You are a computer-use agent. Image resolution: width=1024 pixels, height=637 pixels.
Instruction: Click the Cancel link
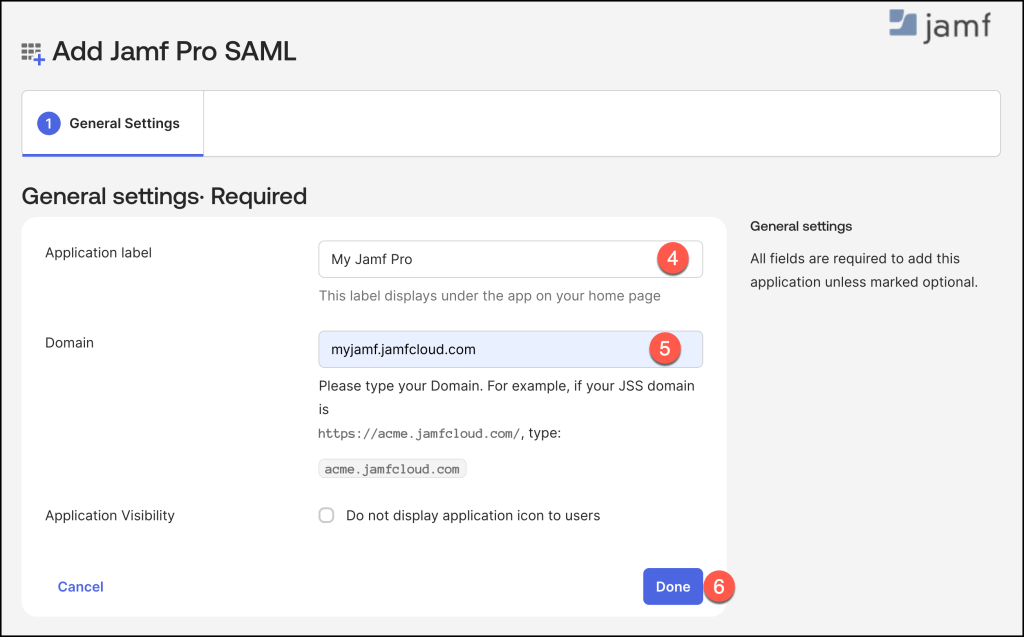81,587
